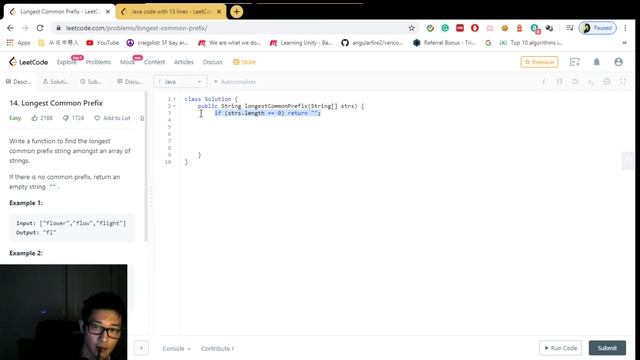Go forward in browser history

25,28
